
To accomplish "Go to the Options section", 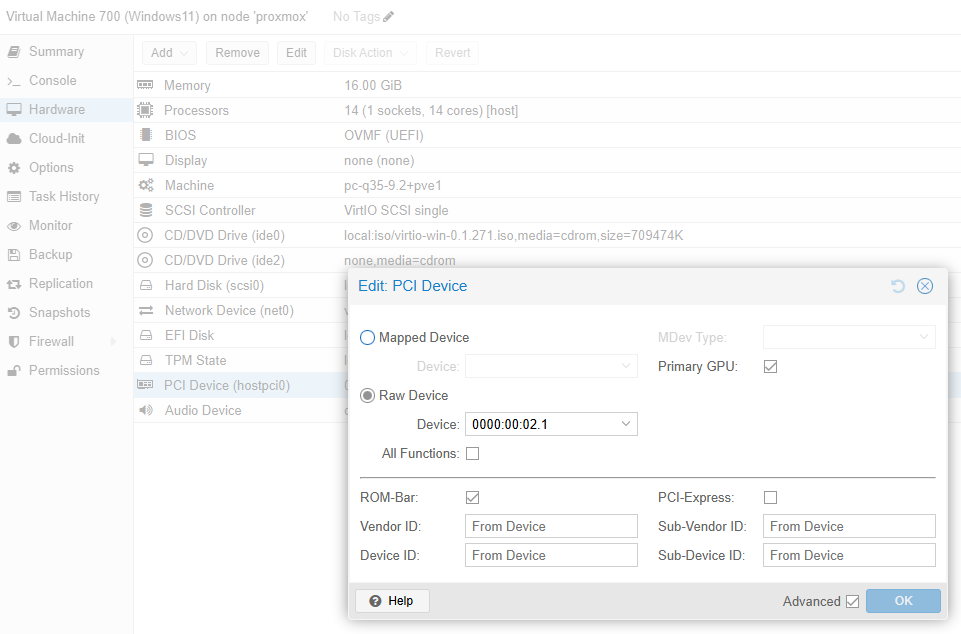I will [x=51, y=168].
